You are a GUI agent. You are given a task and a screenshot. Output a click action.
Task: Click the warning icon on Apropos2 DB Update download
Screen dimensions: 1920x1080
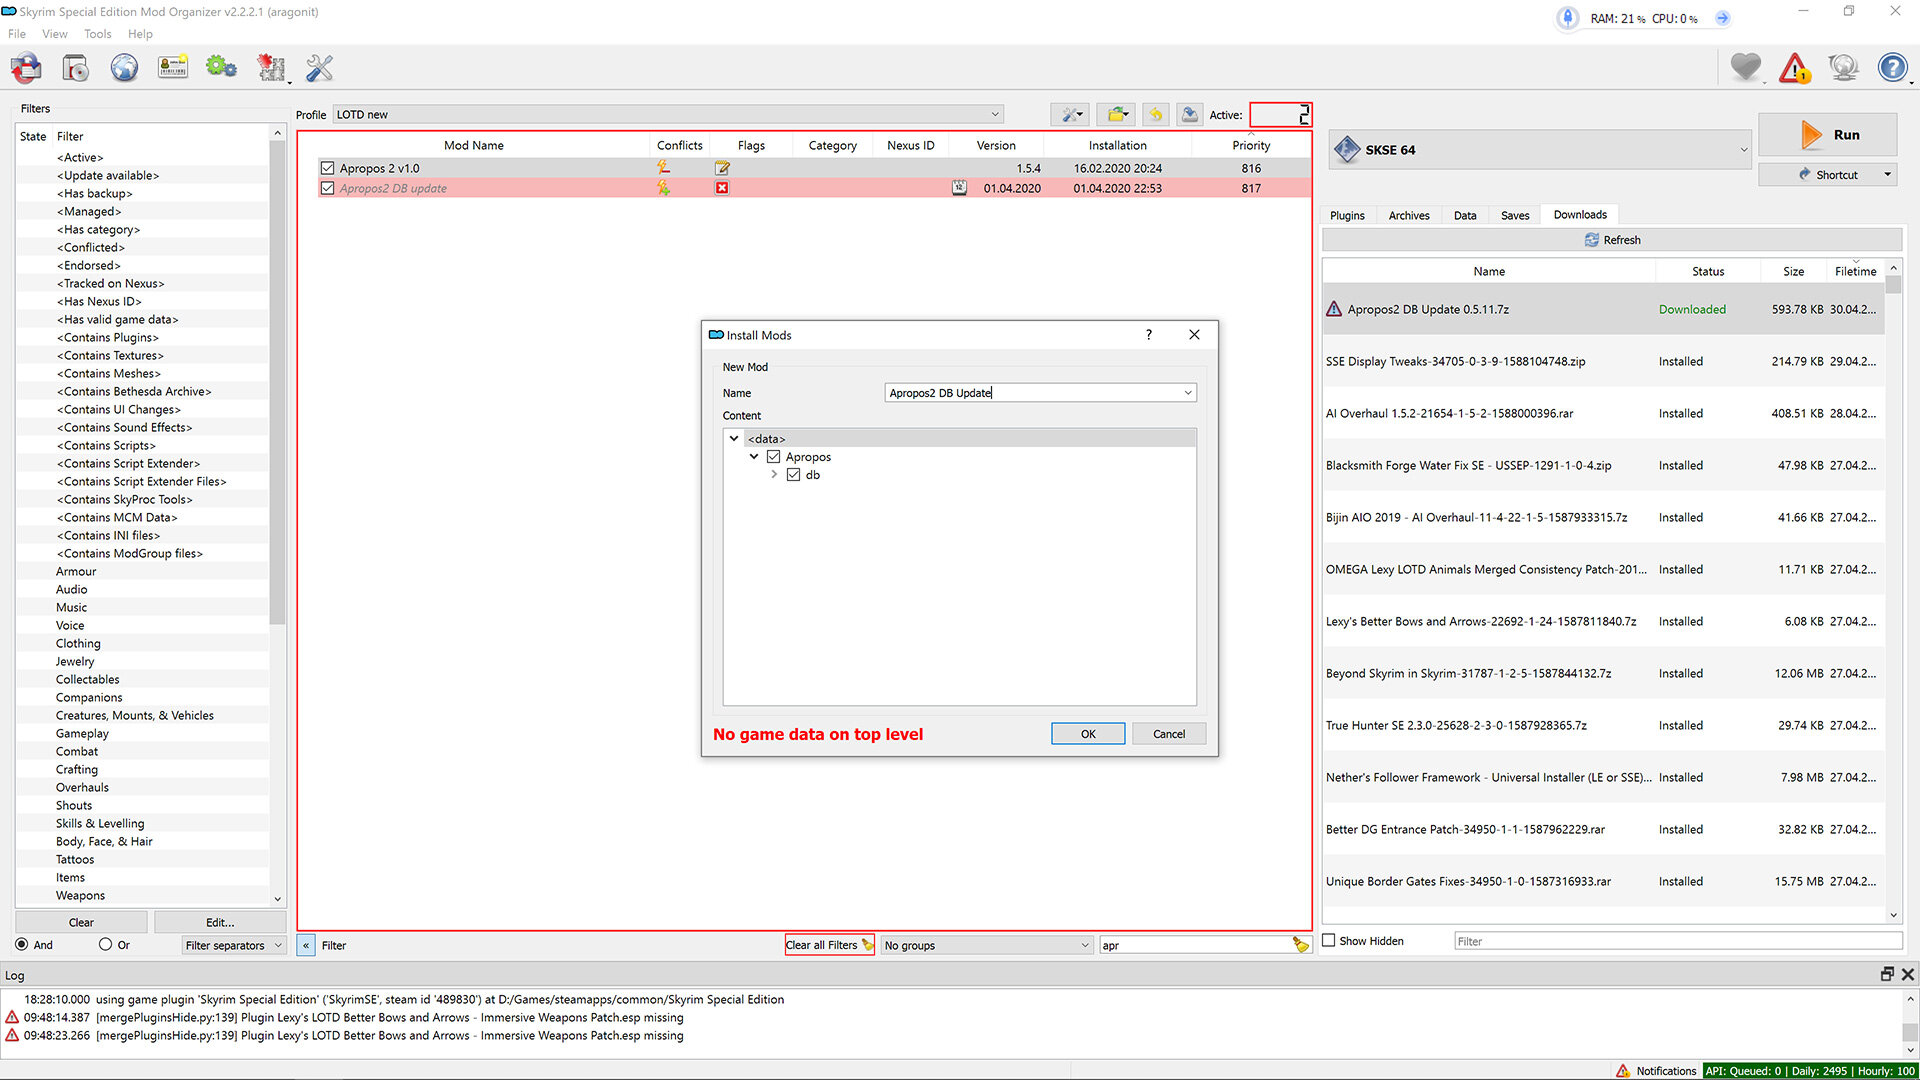1334,309
